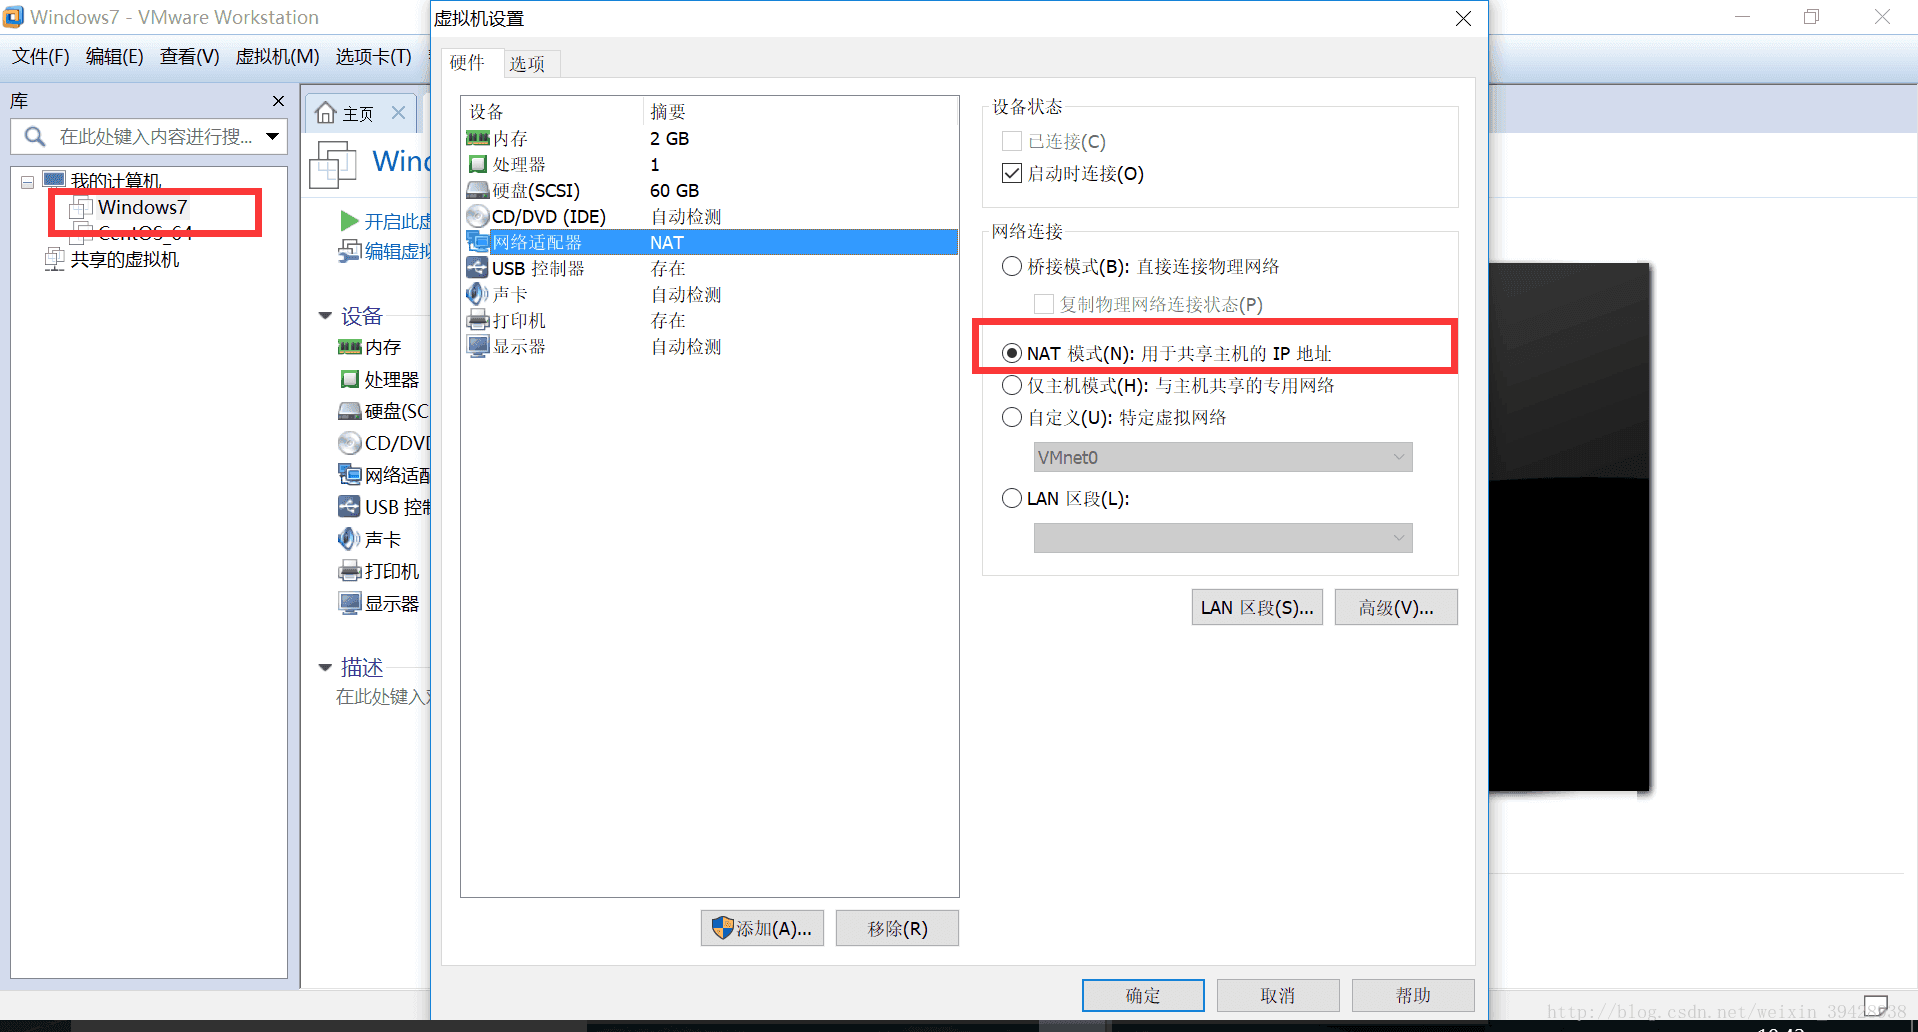Confirm with the 确定 button
The width and height of the screenshot is (1918, 1032).
pyautogui.click(x=1143, y=995)
